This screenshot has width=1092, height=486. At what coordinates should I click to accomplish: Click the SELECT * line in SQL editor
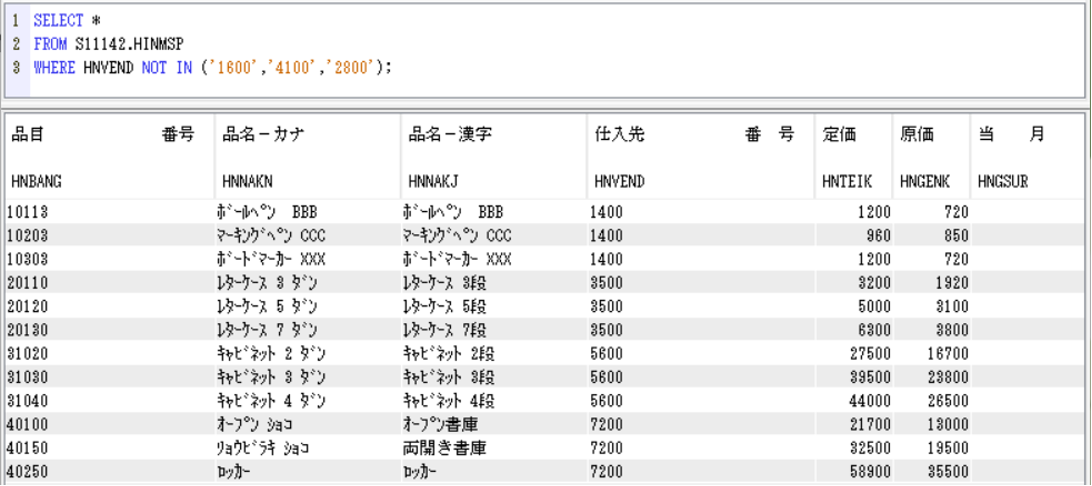click(67, 21)
